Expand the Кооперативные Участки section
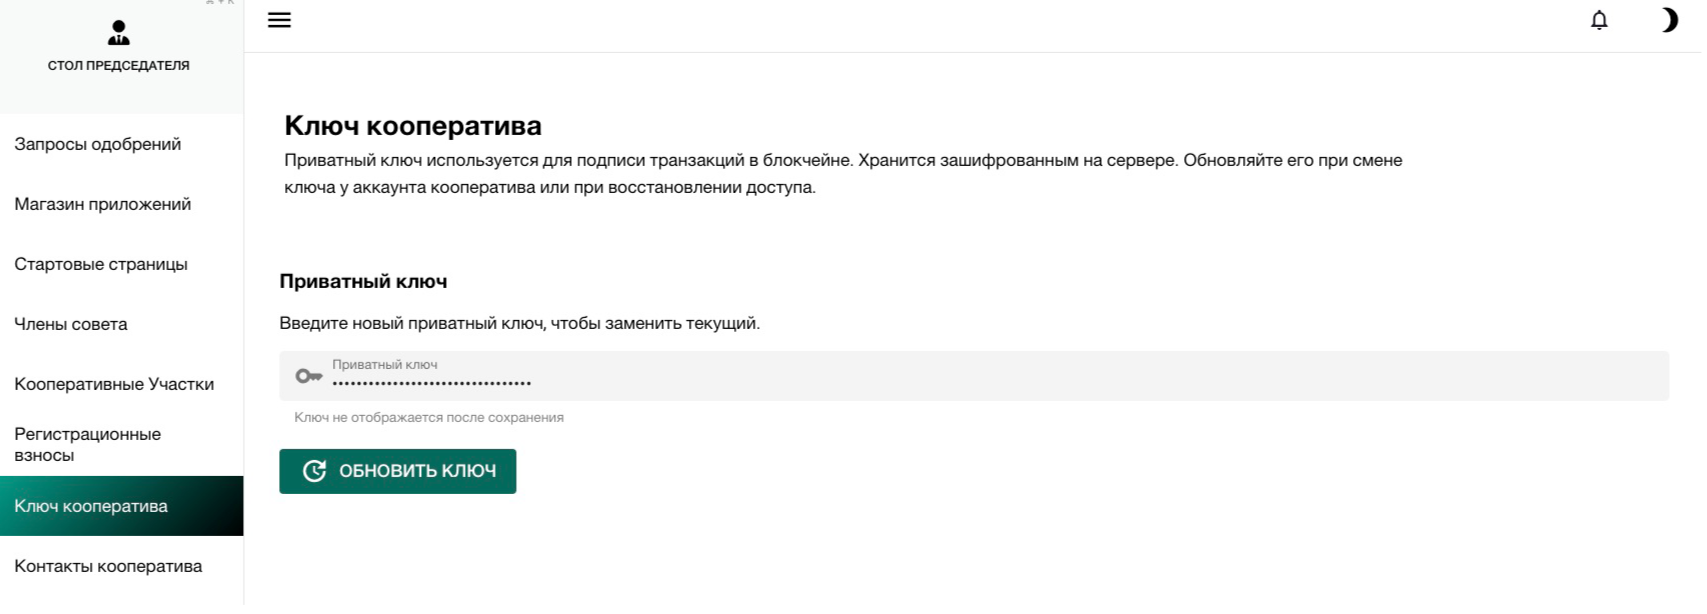This screenshot has width=1707, height=614. point(113,384)
